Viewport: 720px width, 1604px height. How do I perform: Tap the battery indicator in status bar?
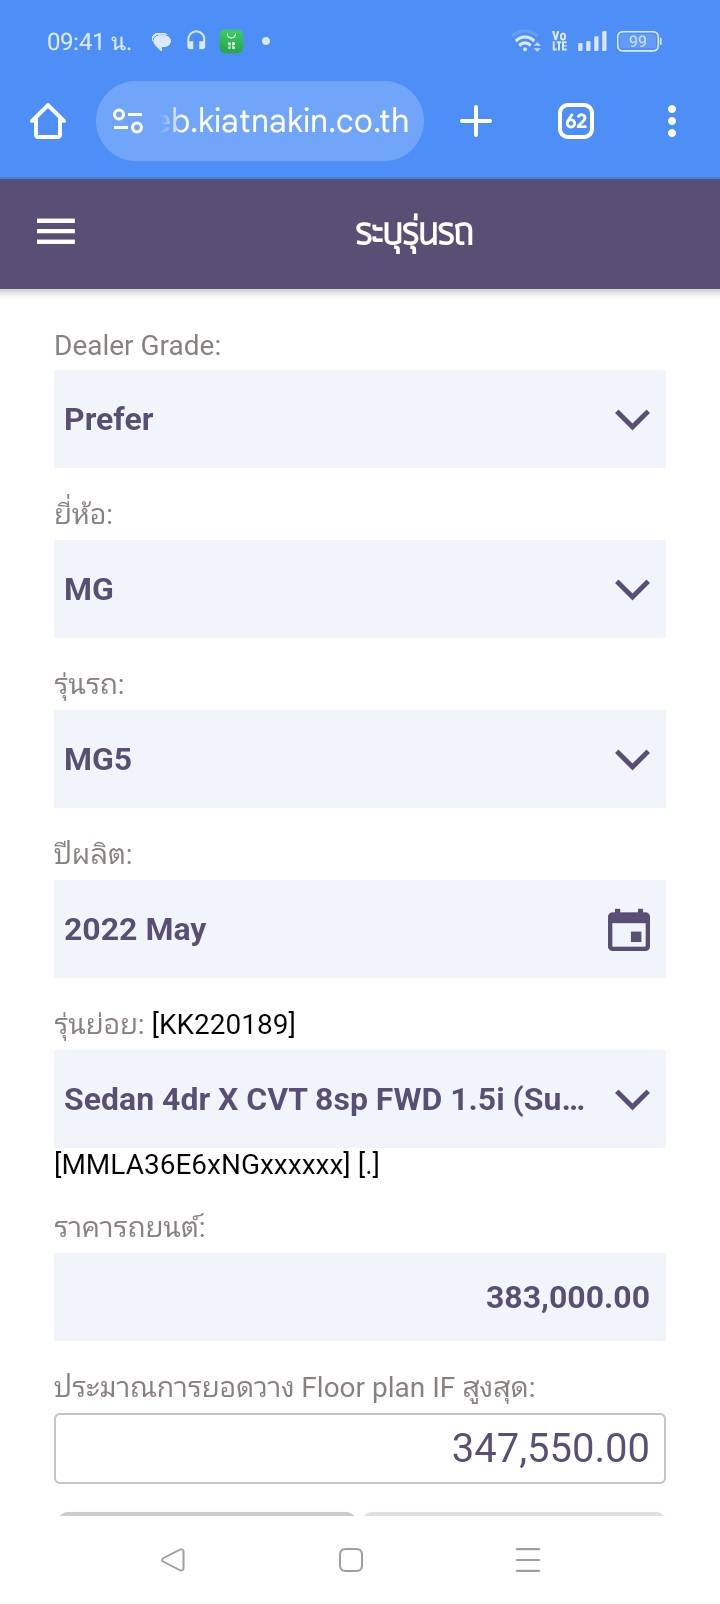639,41
